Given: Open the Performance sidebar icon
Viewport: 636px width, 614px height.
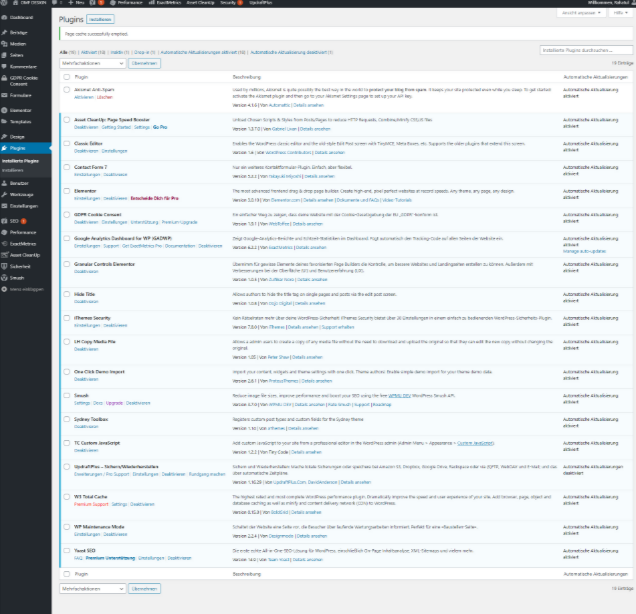Looking at the screenshot, I should pyautogui.click(x=4, y=232).
